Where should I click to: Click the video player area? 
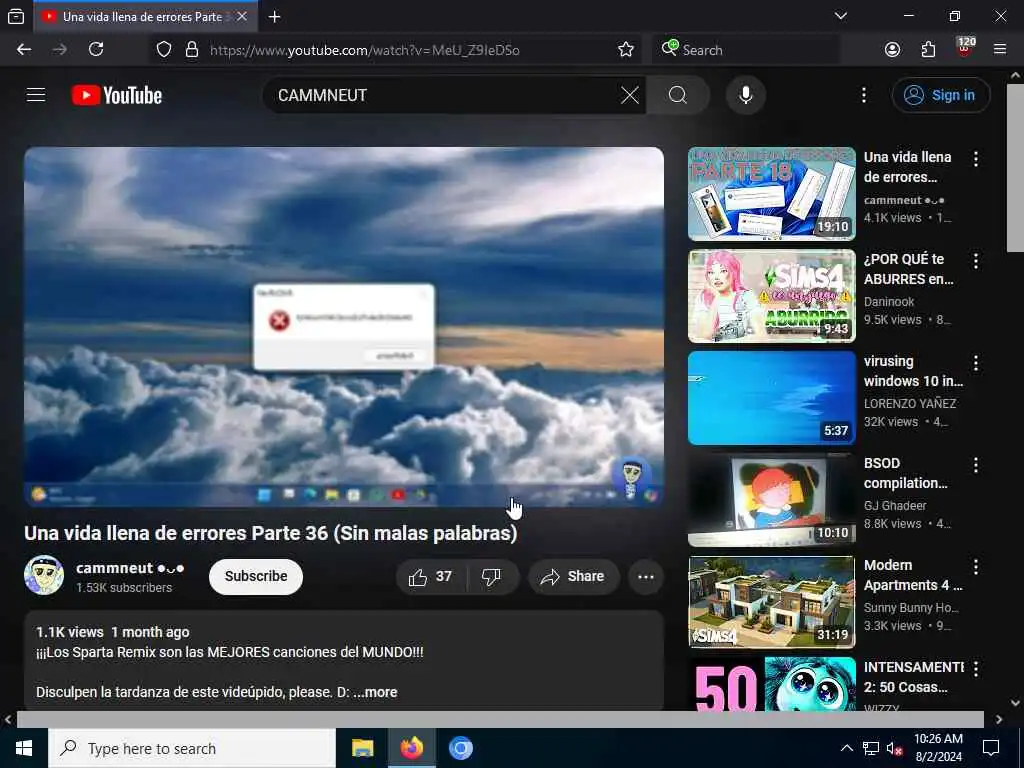click(344, 327)
